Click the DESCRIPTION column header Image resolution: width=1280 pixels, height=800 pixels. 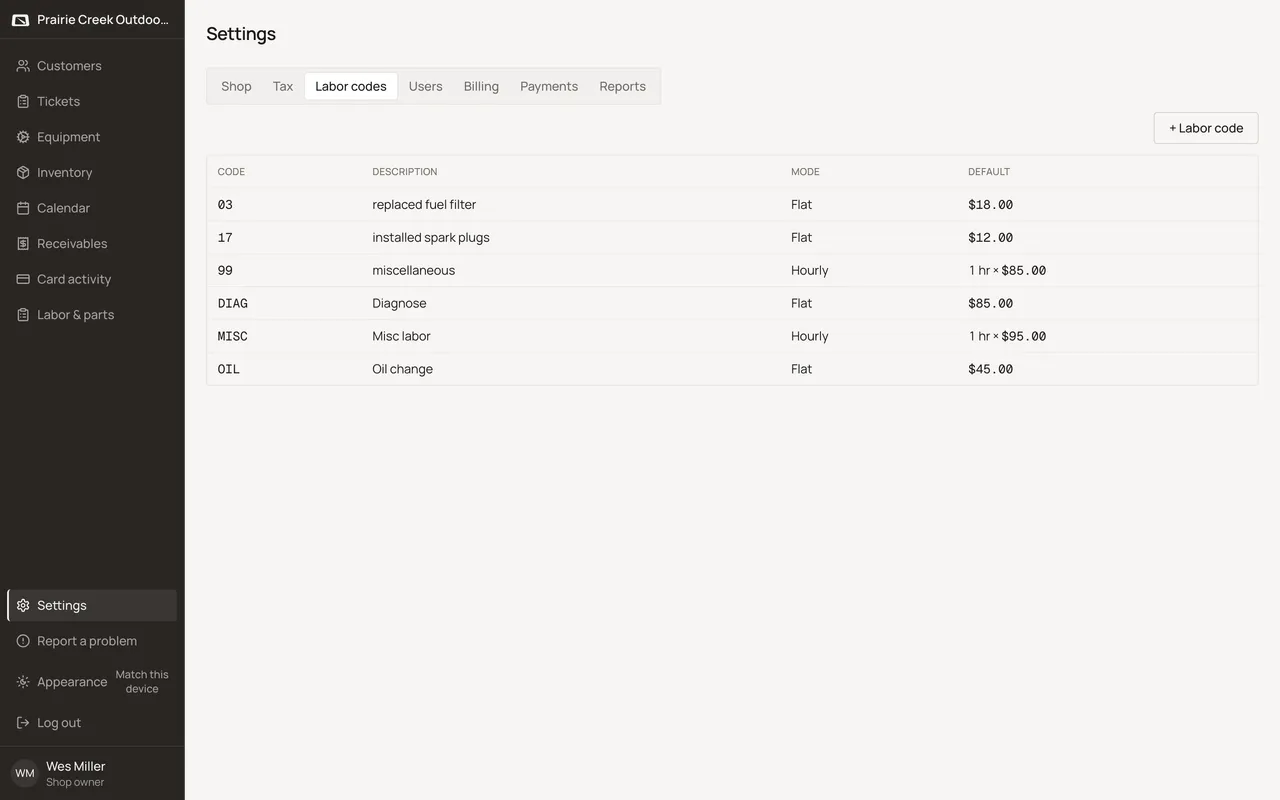(405, 172)
